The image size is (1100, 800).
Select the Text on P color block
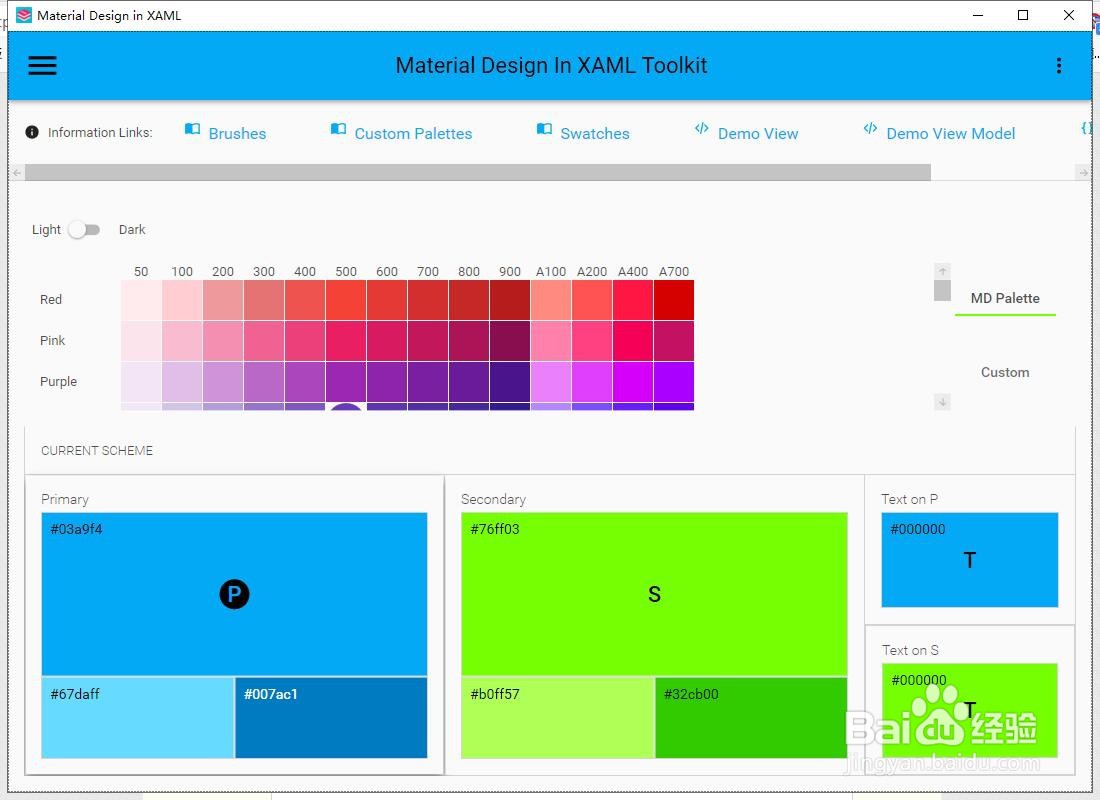click(x=970, y=559)
